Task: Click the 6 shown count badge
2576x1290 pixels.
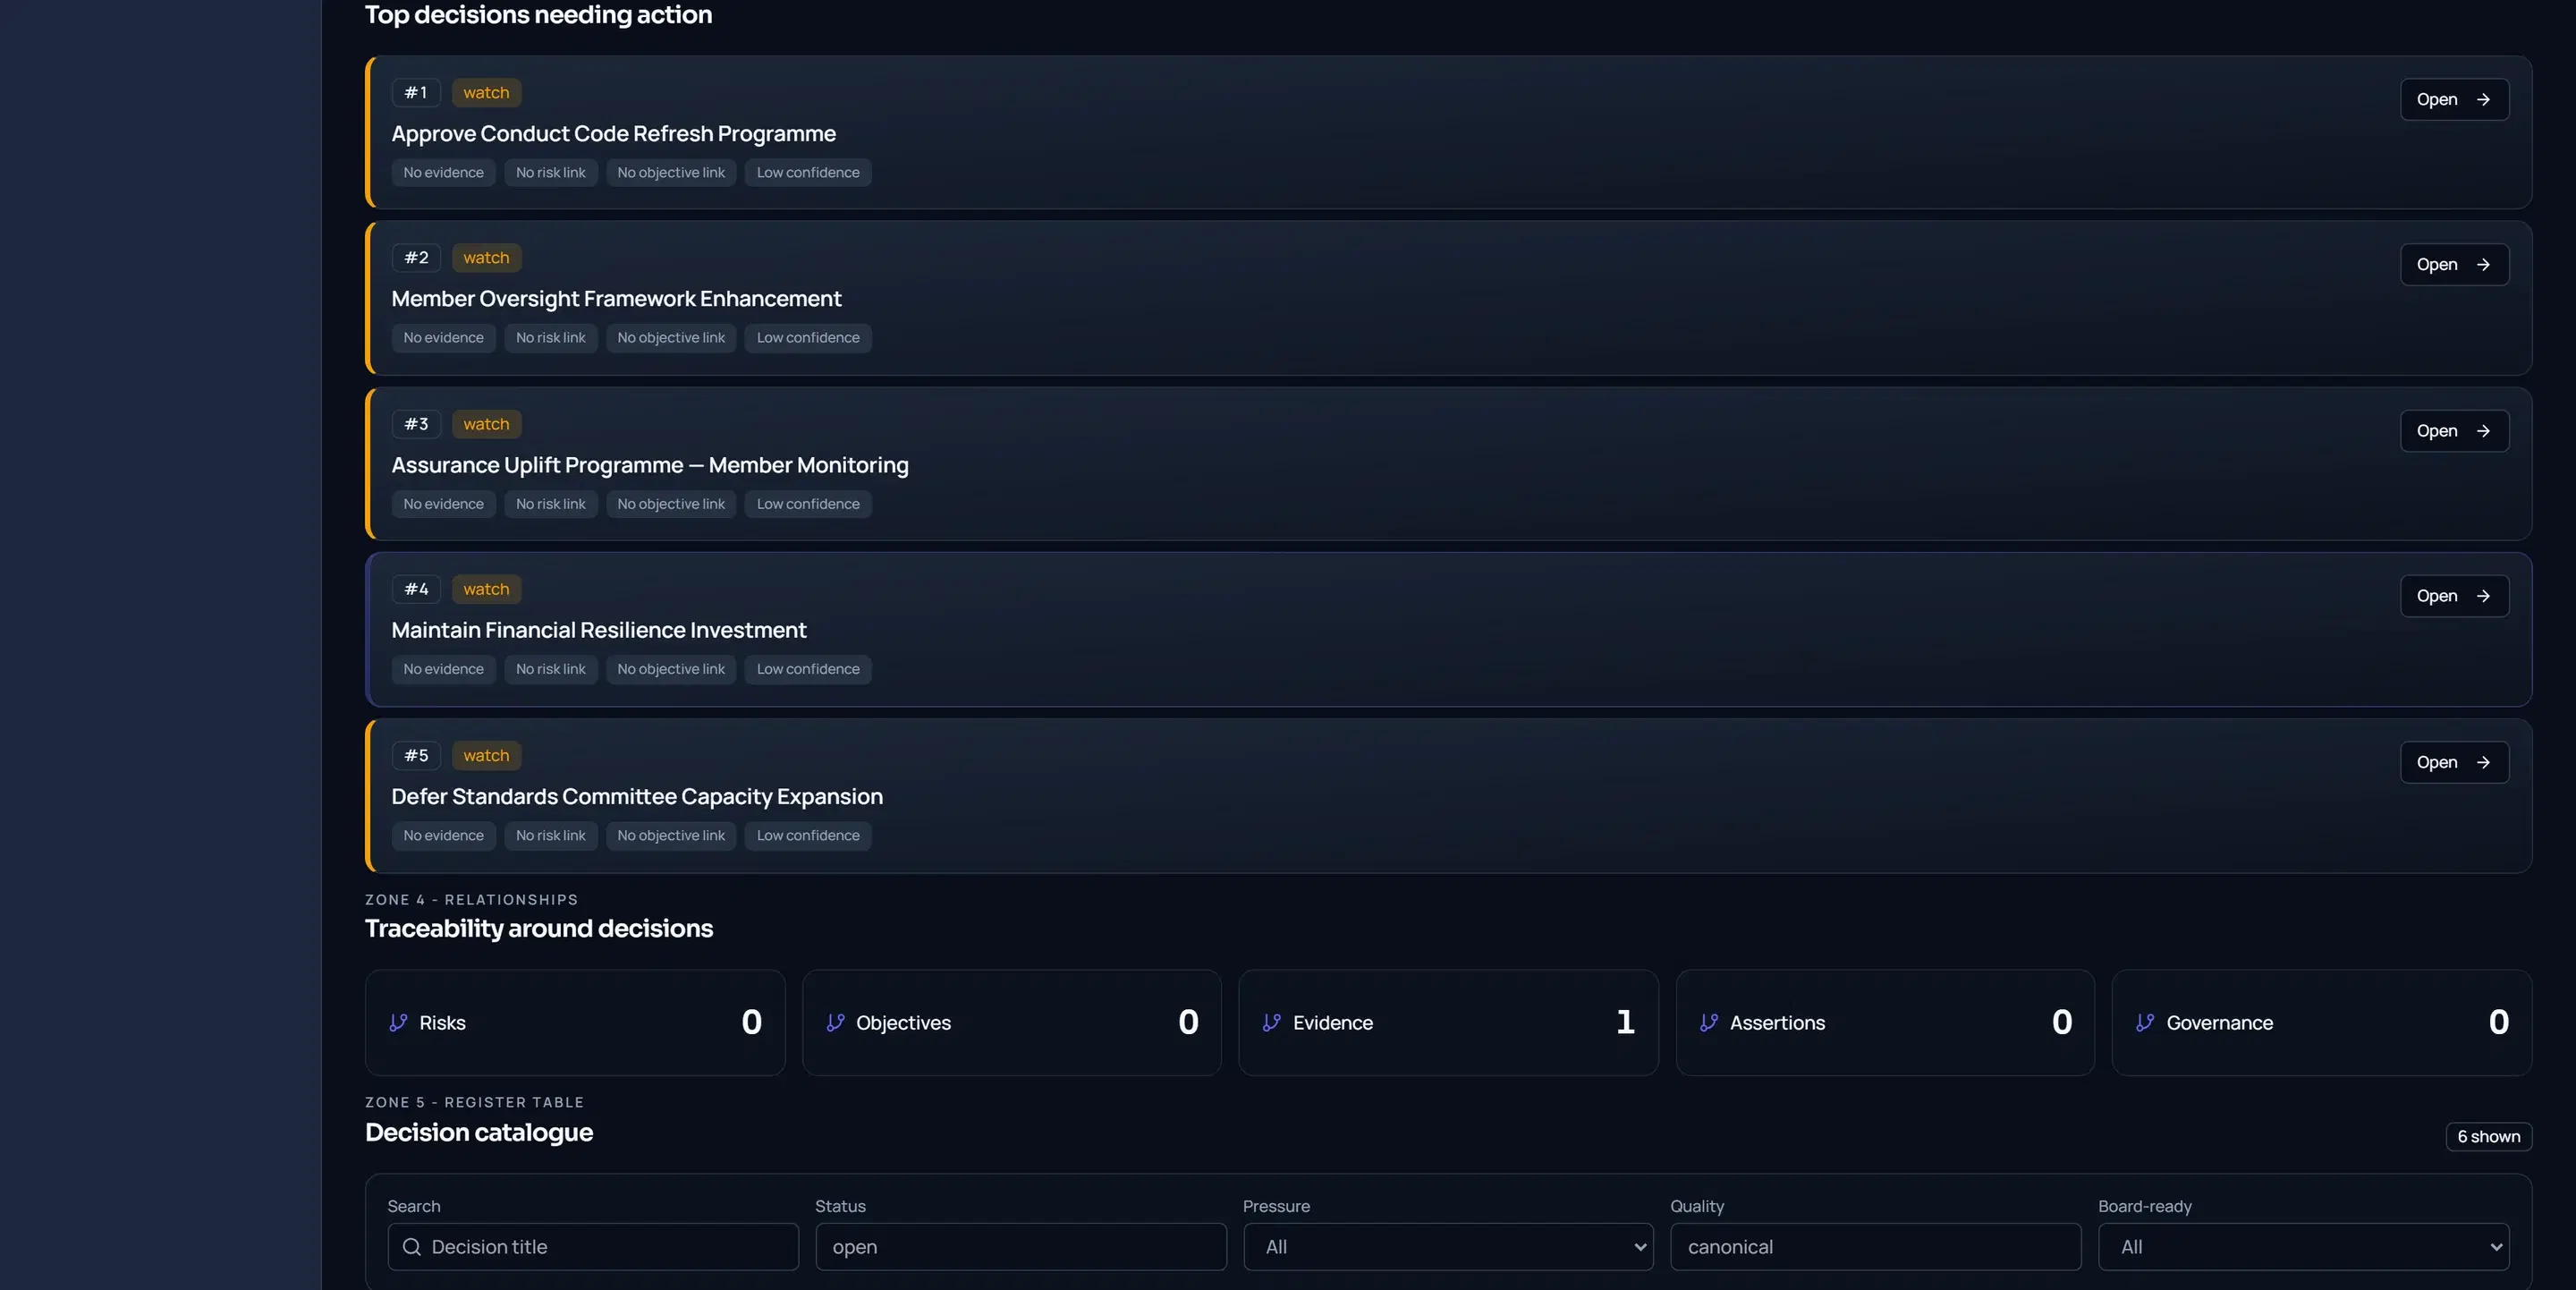Action: pyautogui.click(x=2488, y=1136)
